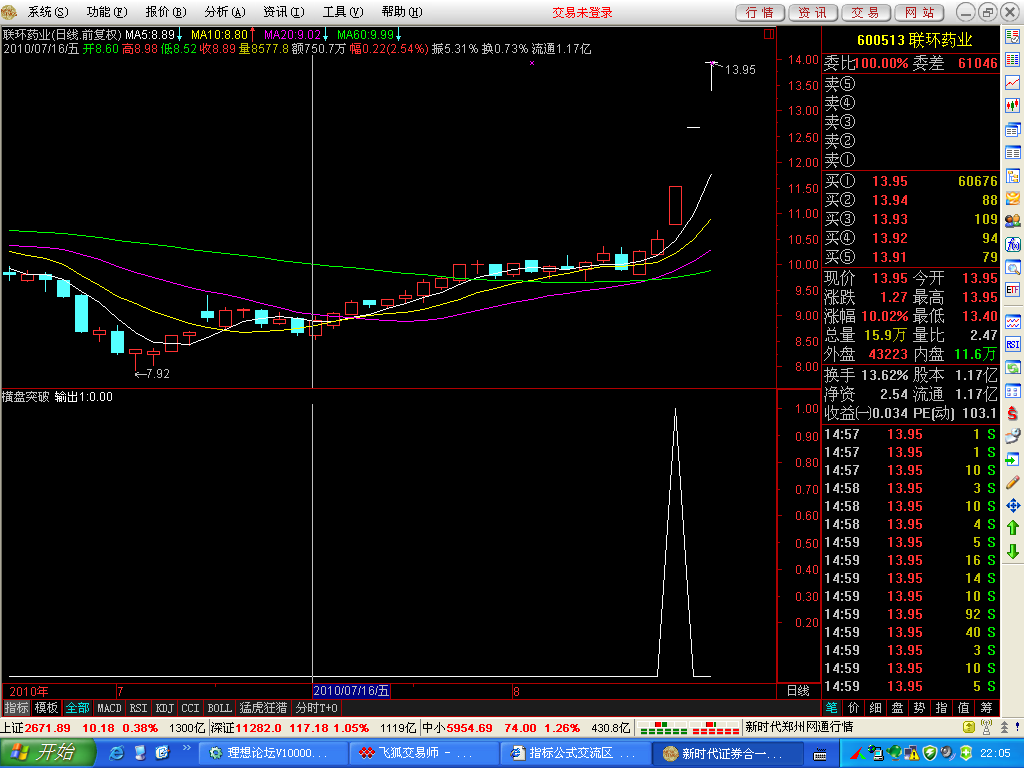Select the 指标 tab at bottom

[17, 708]
